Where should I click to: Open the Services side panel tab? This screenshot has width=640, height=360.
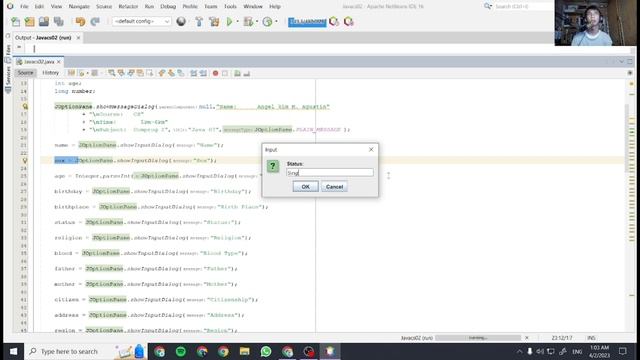(x=8, y=79)
